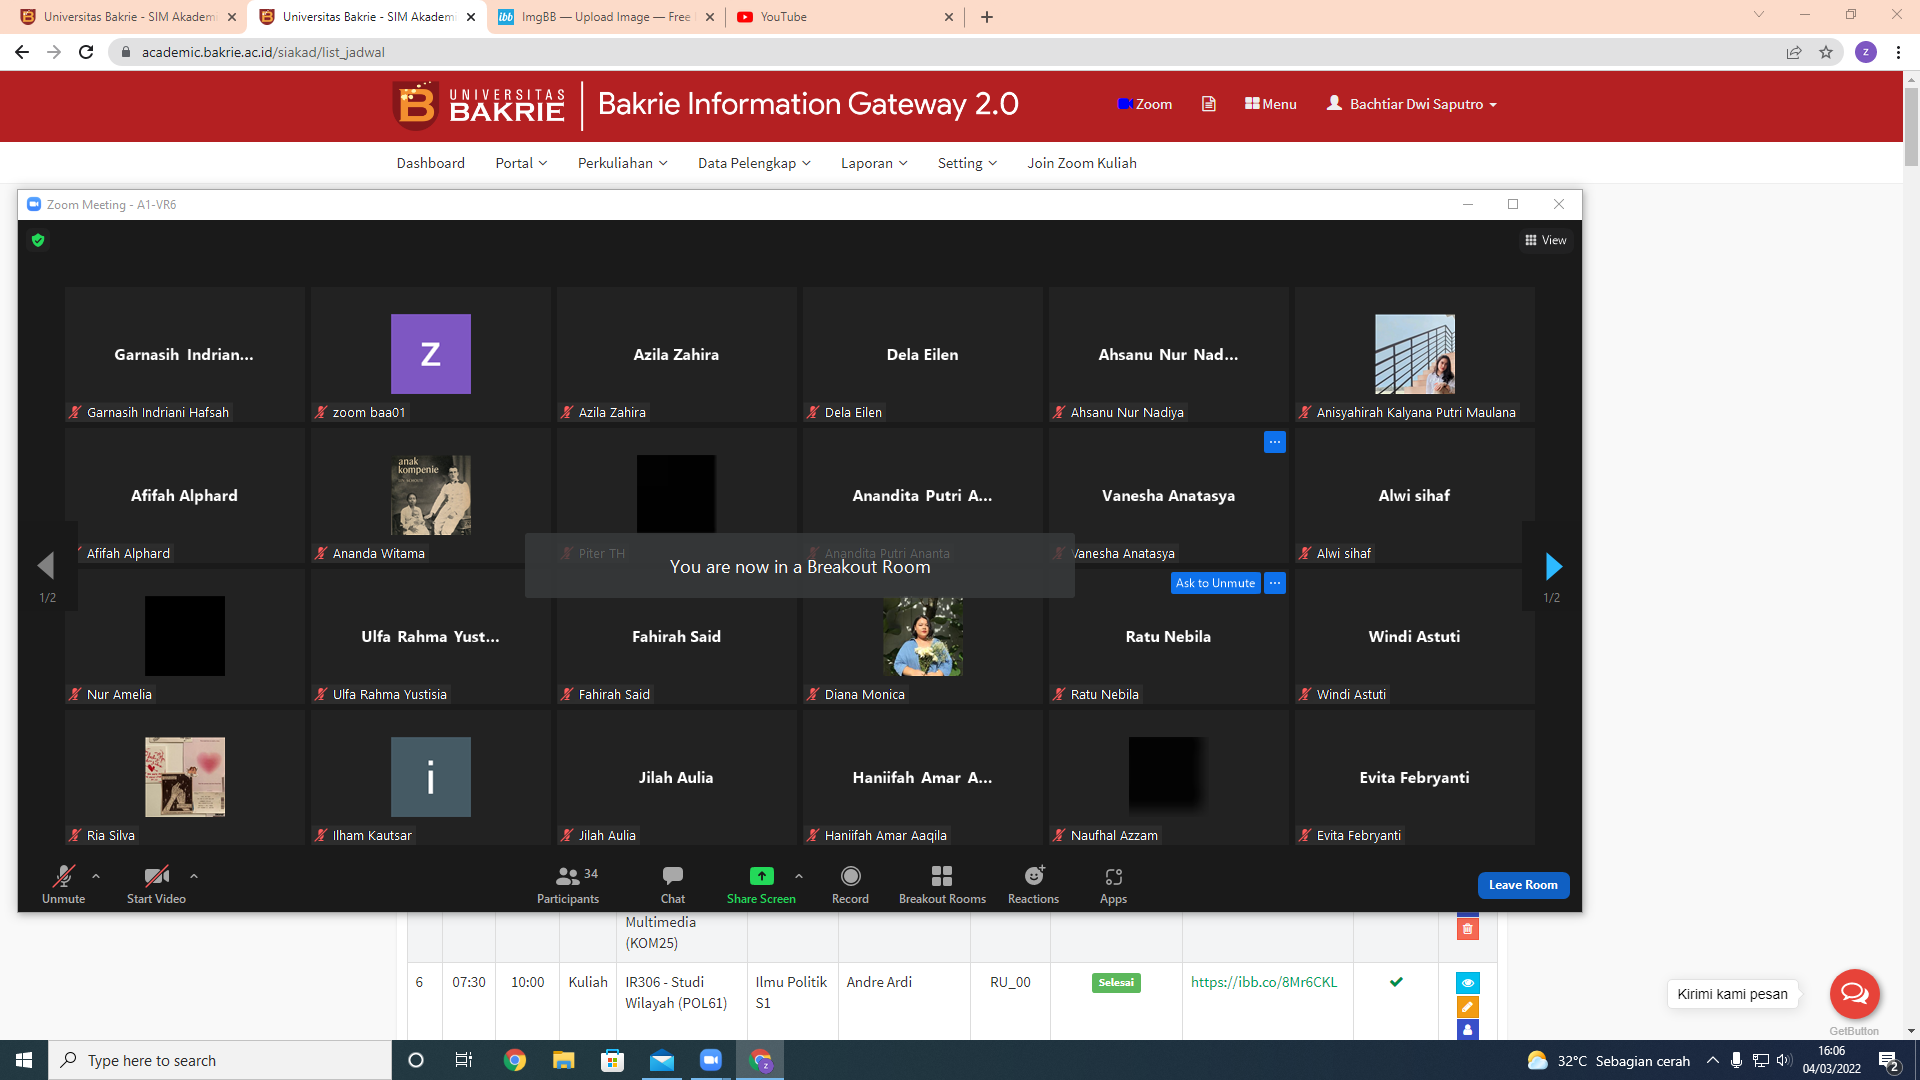This screenshot has height=1080, width=1920.
Task: Expand audio options next to Unmute
Action: click(96, 876)
